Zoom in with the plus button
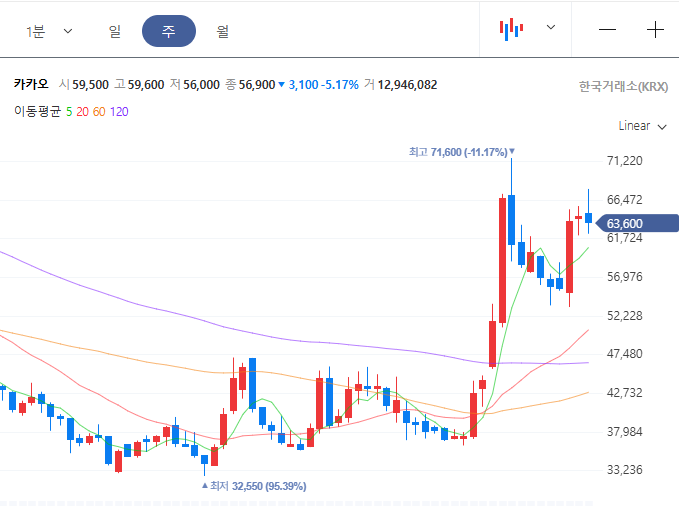Viewport: 682px width, 506px height. (655, 30)
